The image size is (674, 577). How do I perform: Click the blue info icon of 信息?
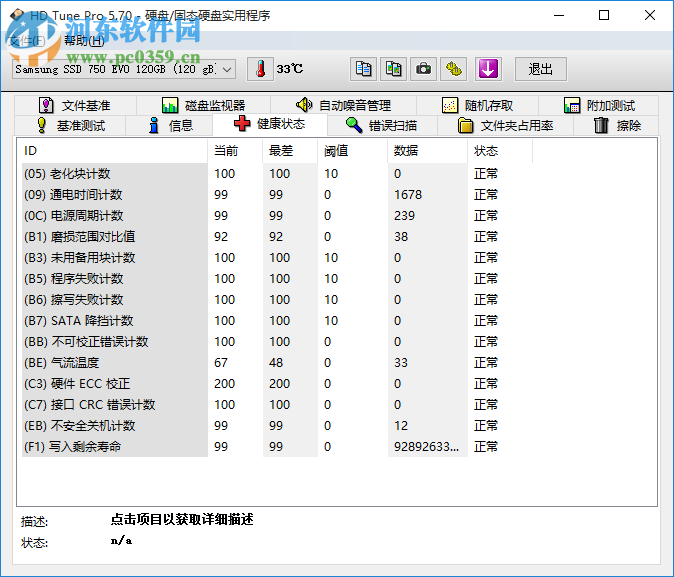click(153, 126)
